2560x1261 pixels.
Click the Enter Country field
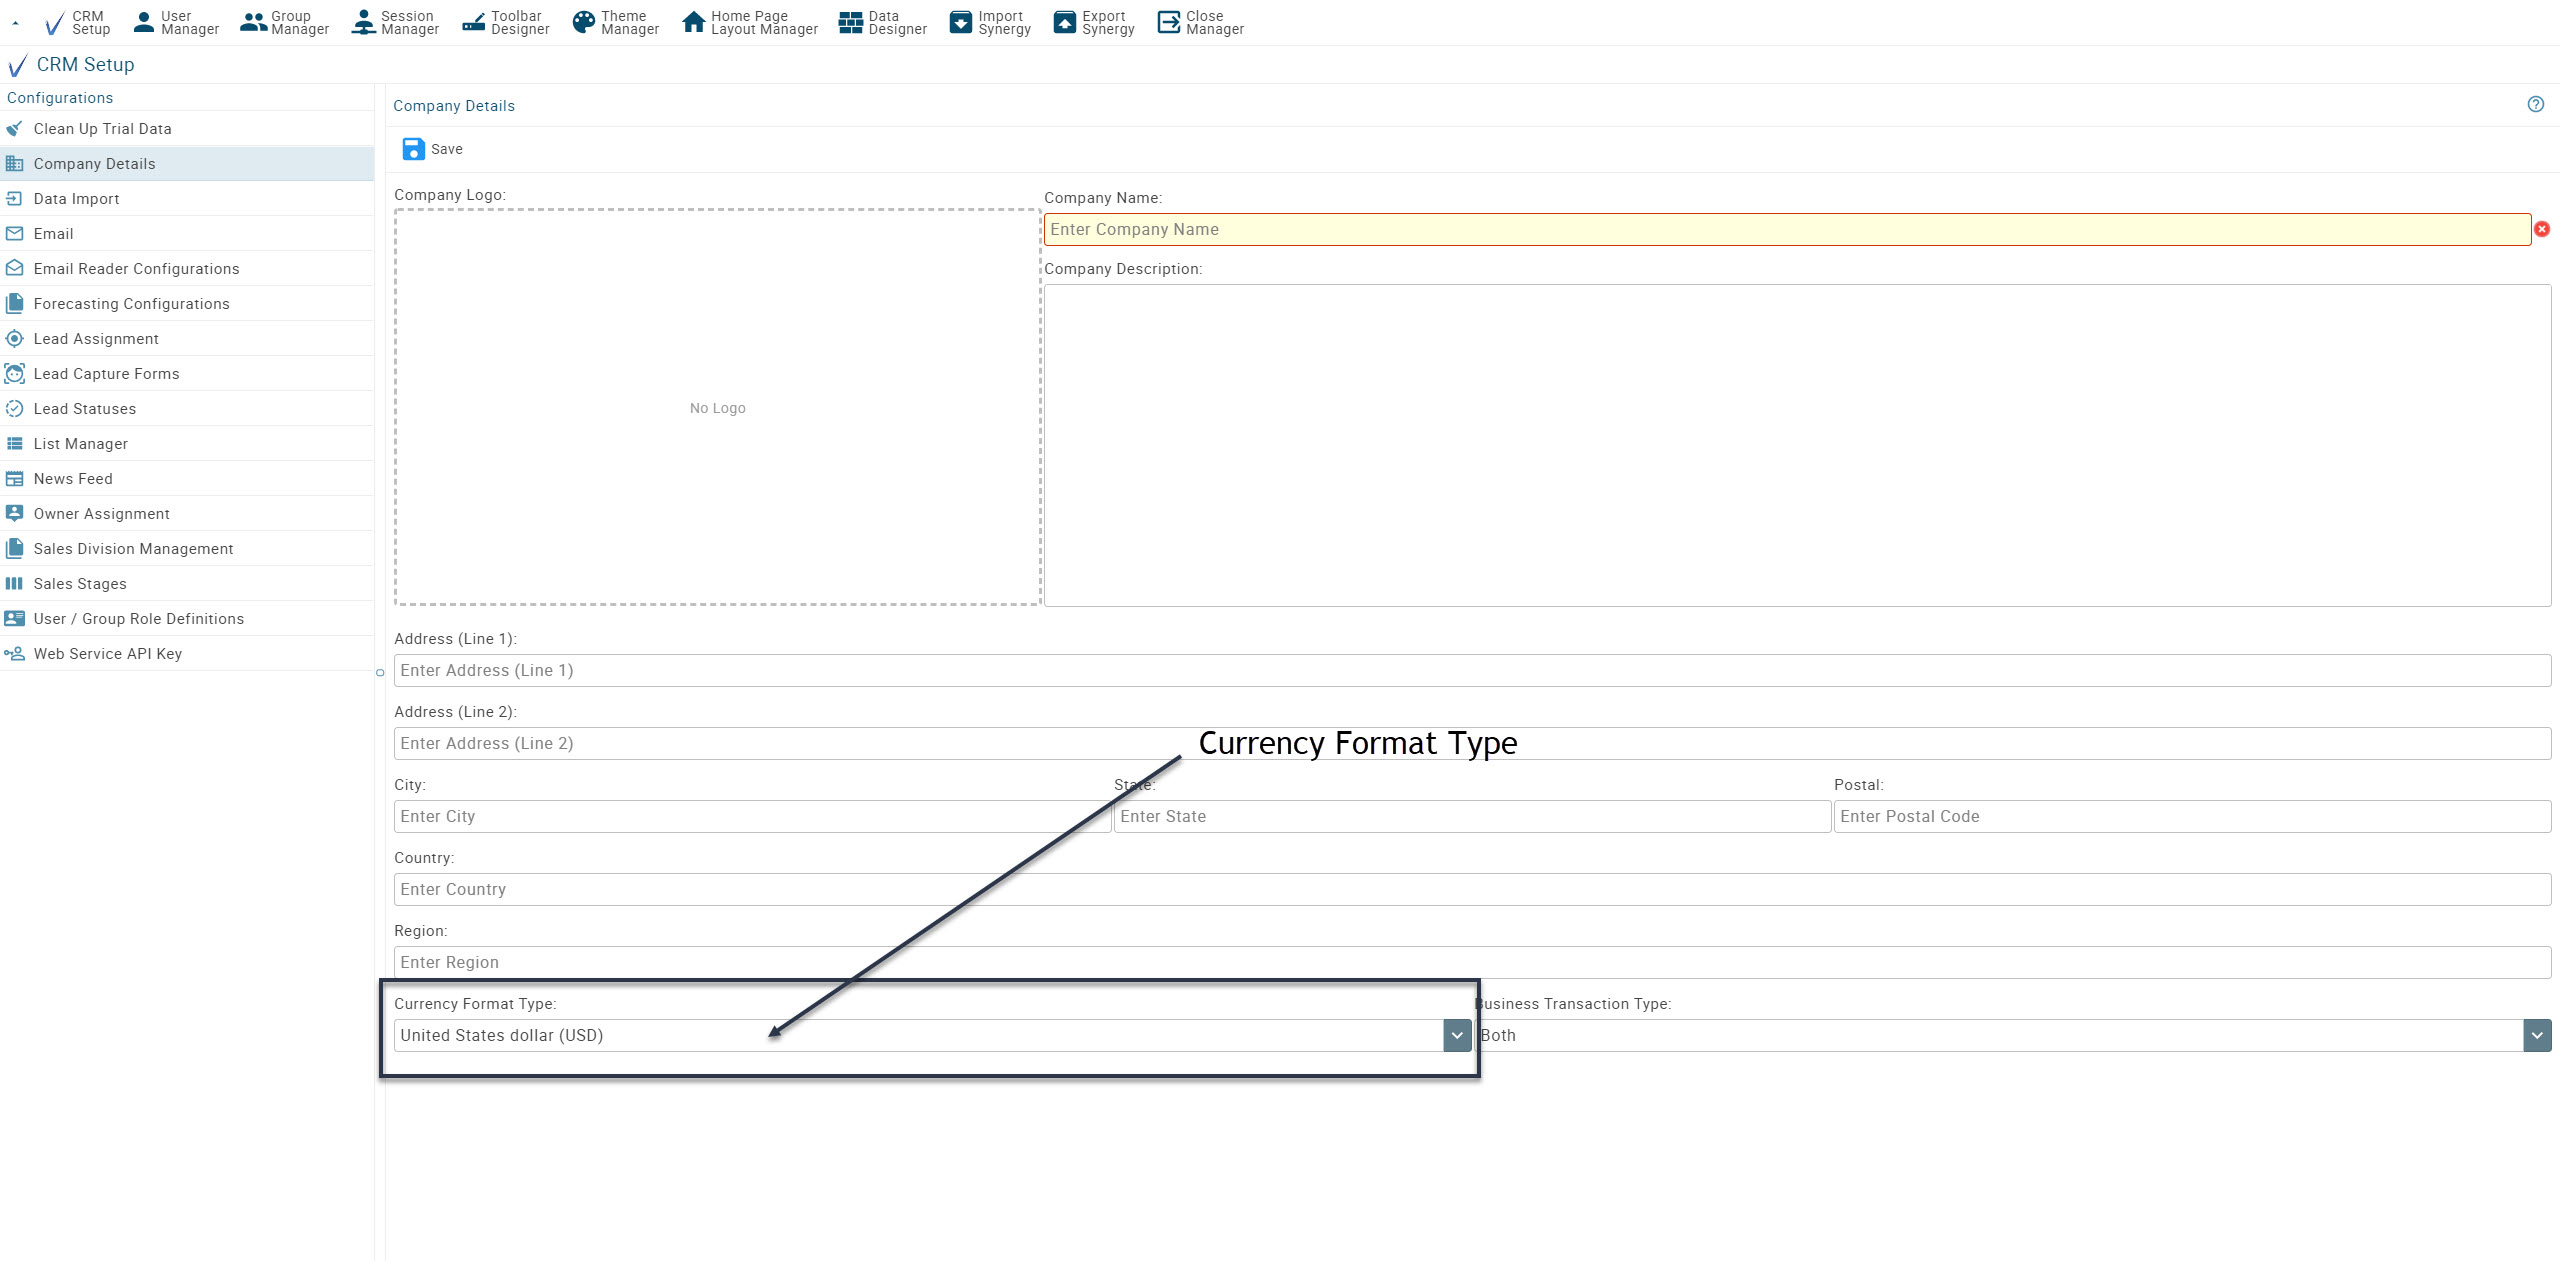coord(1472,889)
